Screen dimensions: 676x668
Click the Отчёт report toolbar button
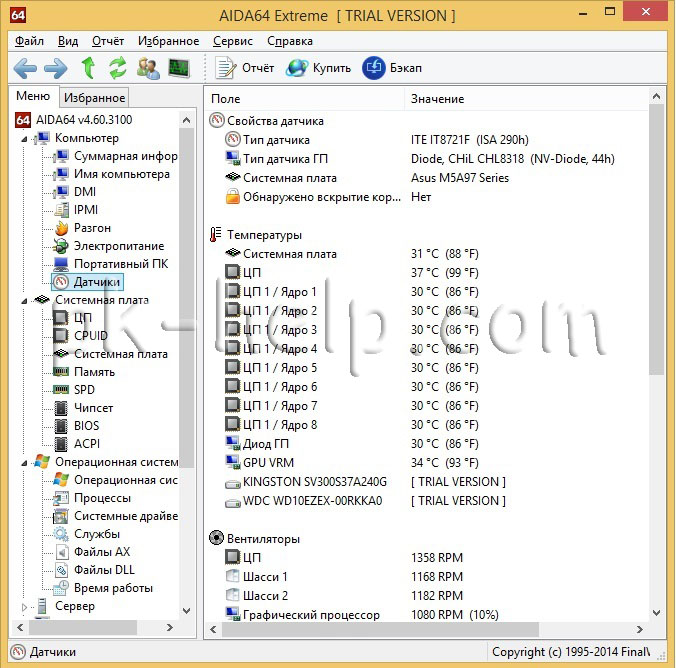pyautogui.click(x=244, y=68)
